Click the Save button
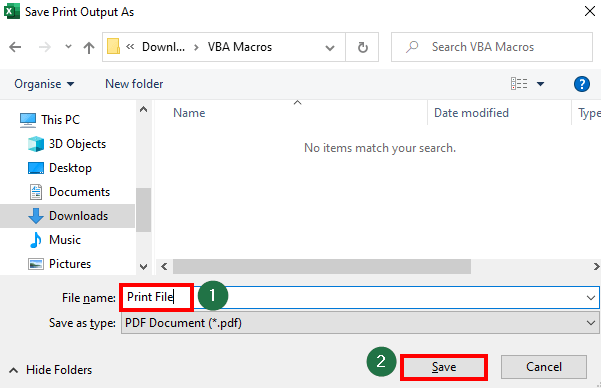The image size is (601, 388). (444, 367)
